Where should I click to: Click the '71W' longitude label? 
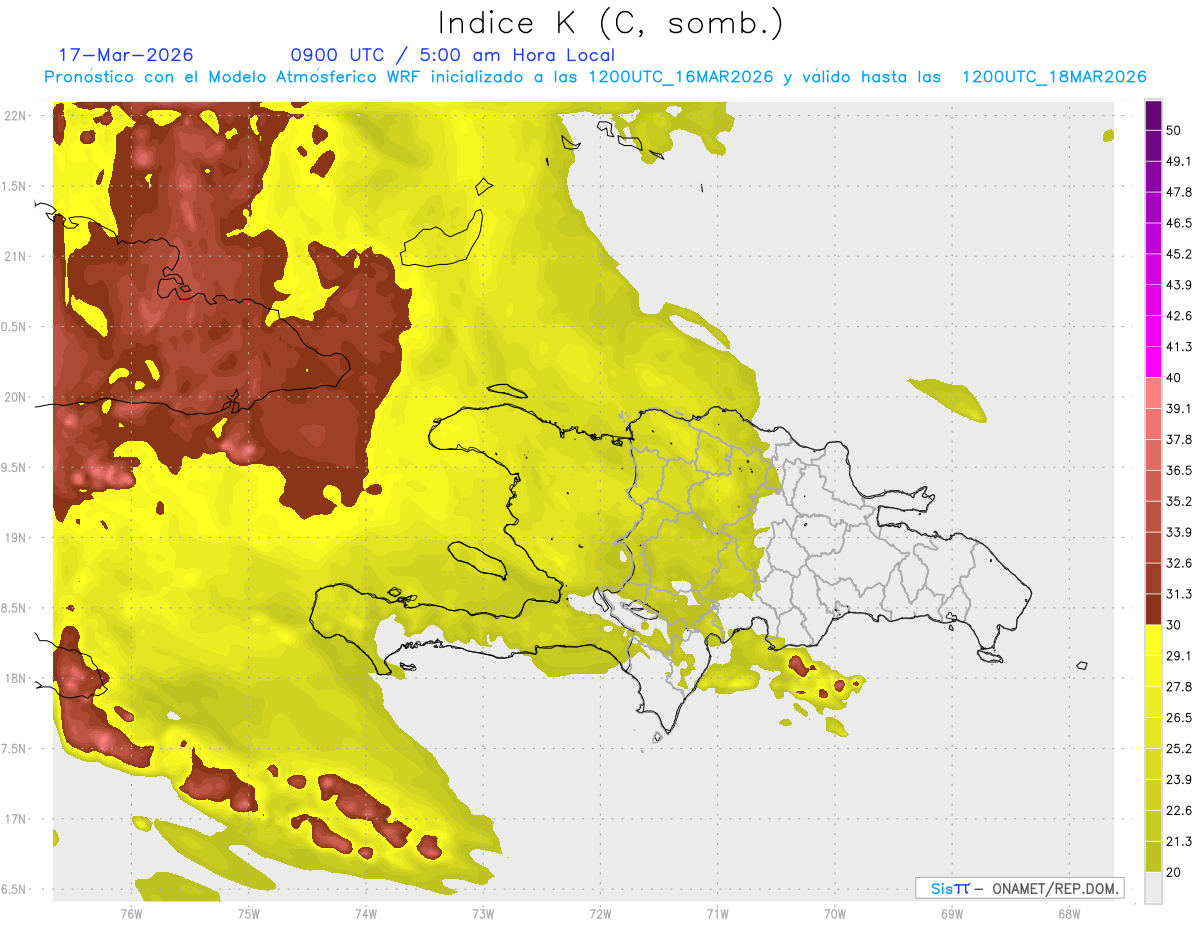[717, 913]
